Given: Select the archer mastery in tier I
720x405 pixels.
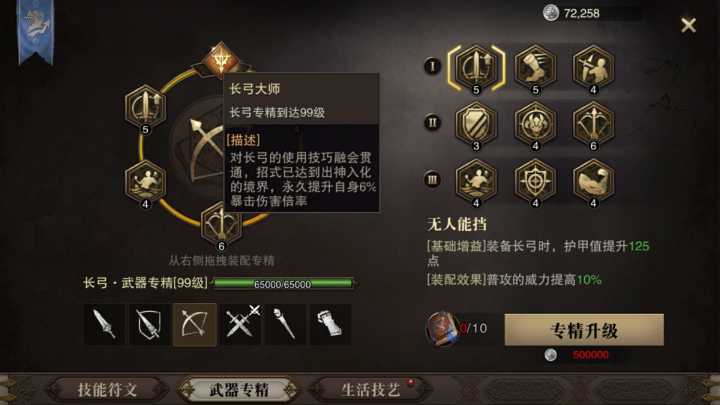Looking at the screenshot, I should coord(593,68).
